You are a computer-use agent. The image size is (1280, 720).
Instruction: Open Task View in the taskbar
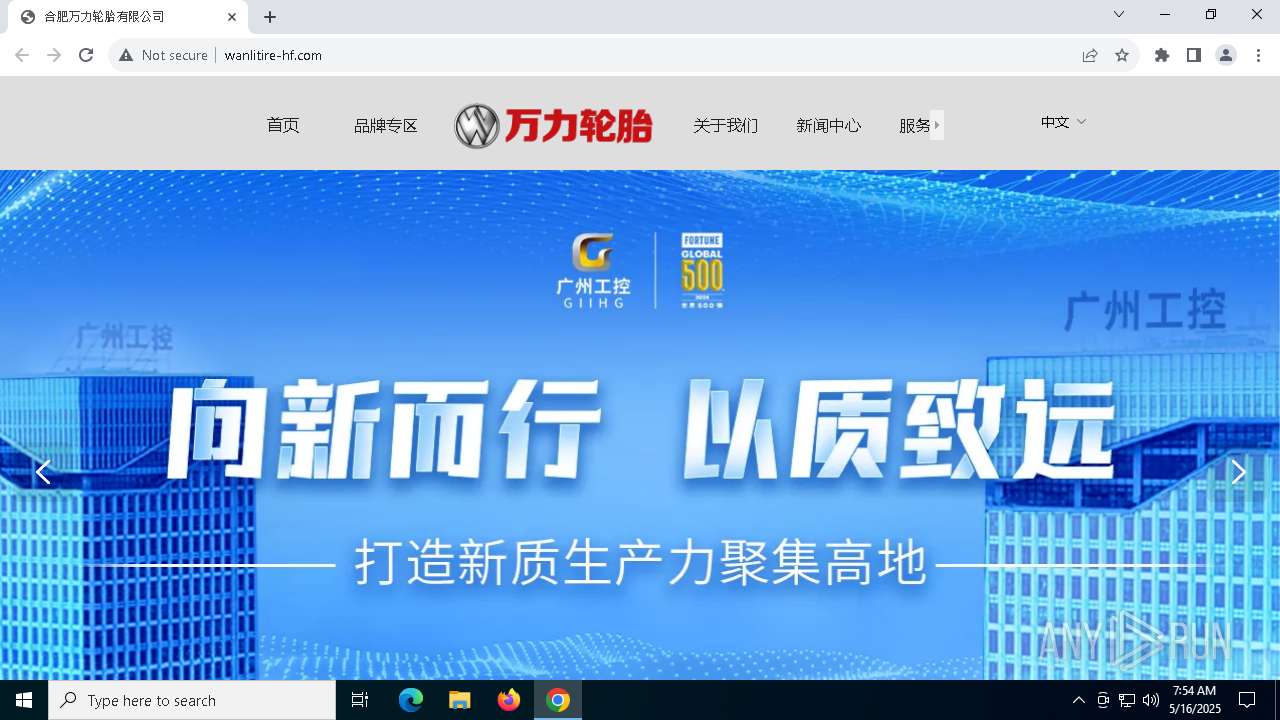360,700
